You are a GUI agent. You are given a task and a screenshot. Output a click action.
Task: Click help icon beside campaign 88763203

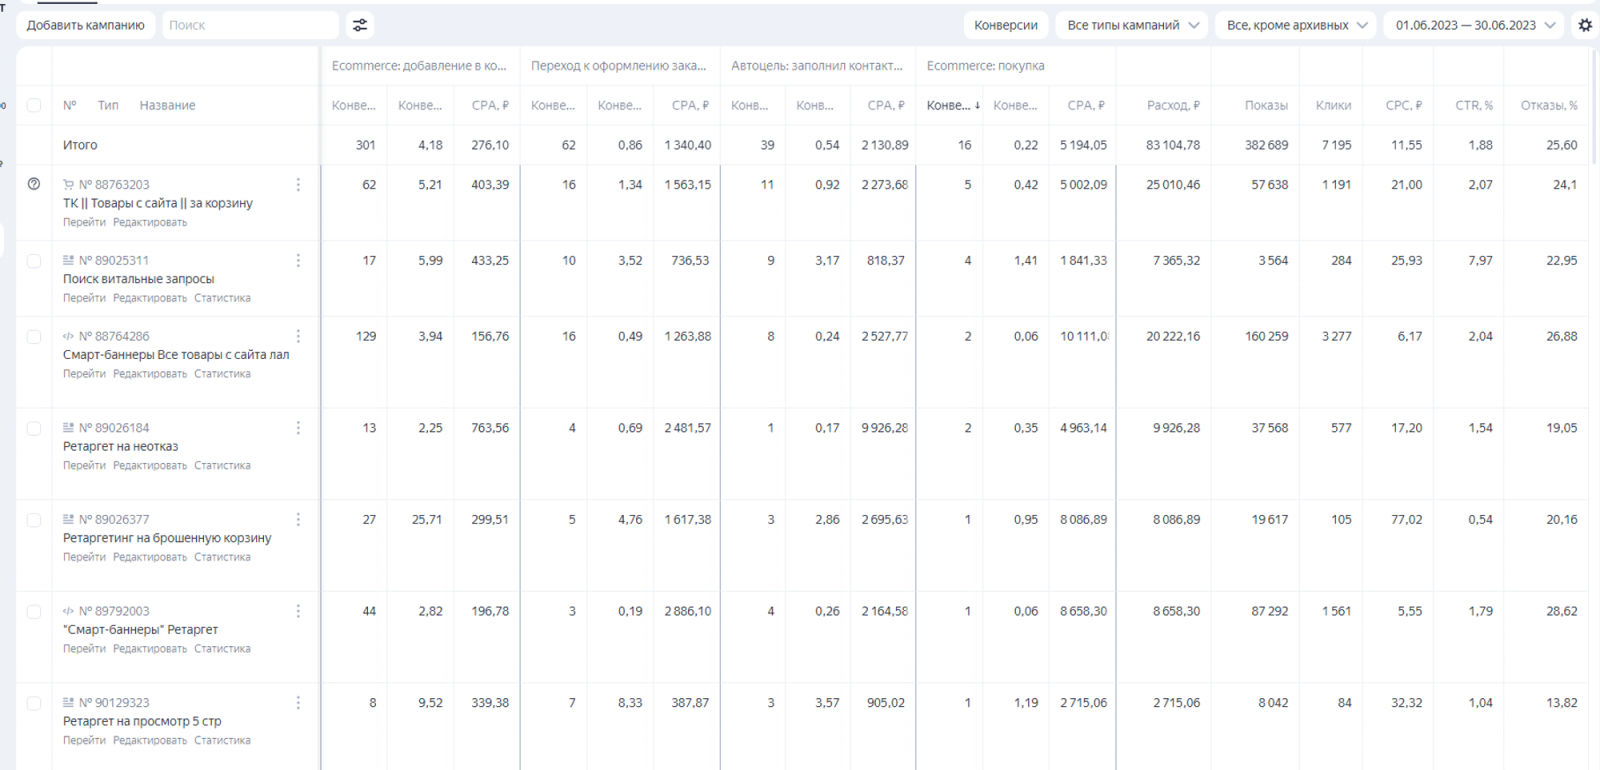coord(34,184)
